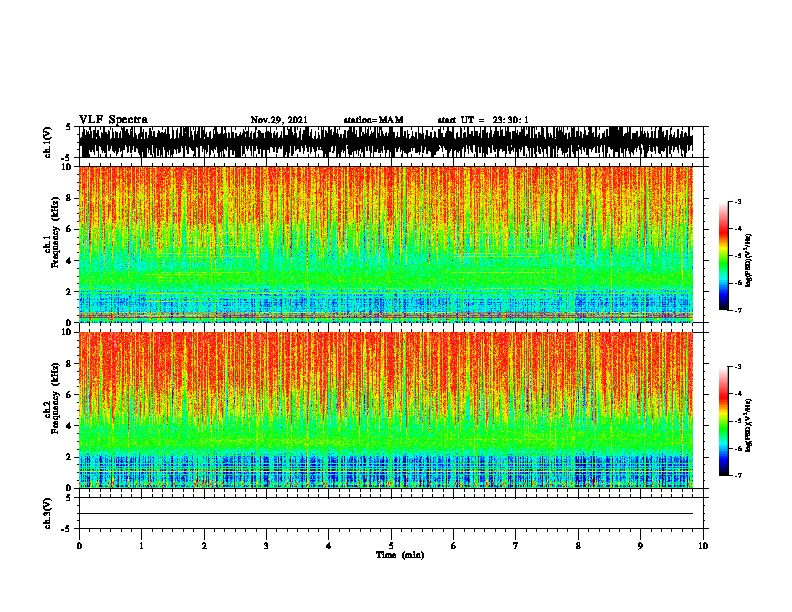The image size is (792, 612).
Task: Click the ch.1 colorbar log(PSD) label
Action: [x=748, y=261]
